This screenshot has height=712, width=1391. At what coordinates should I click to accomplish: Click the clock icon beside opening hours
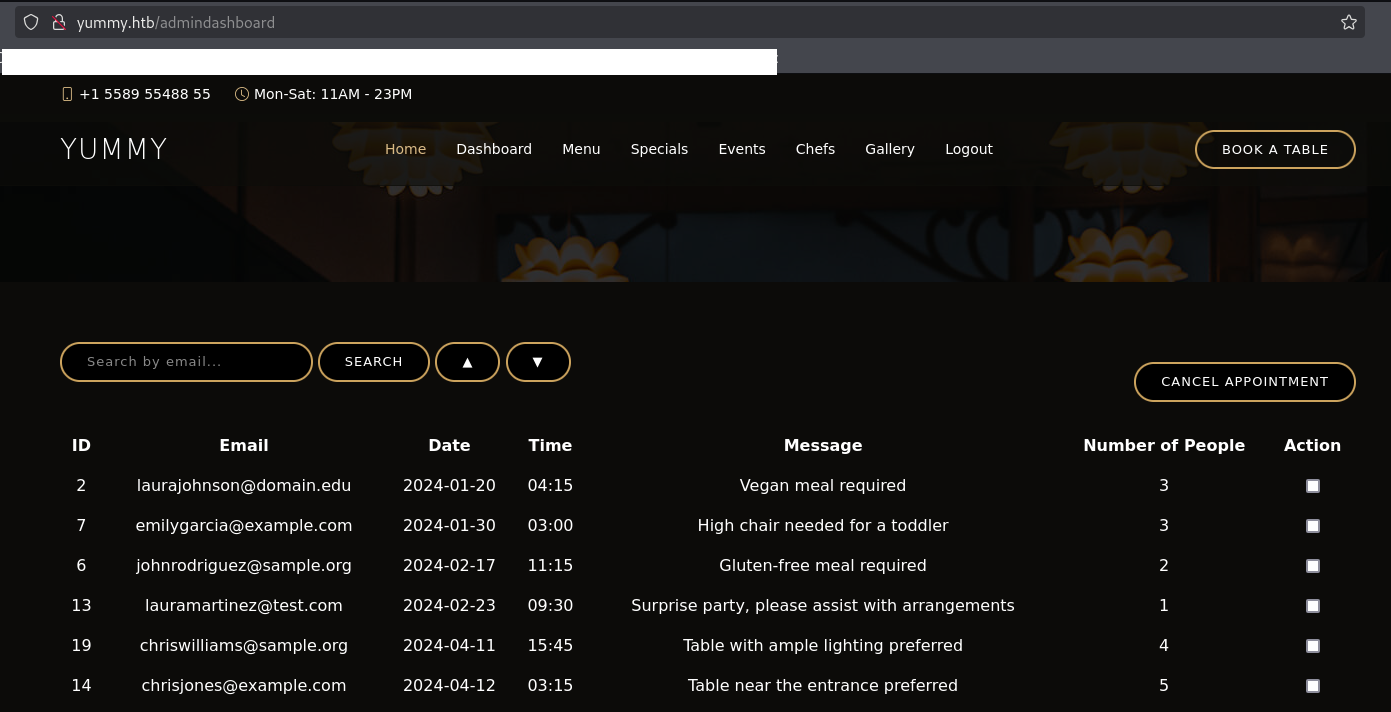pos(242,94)
